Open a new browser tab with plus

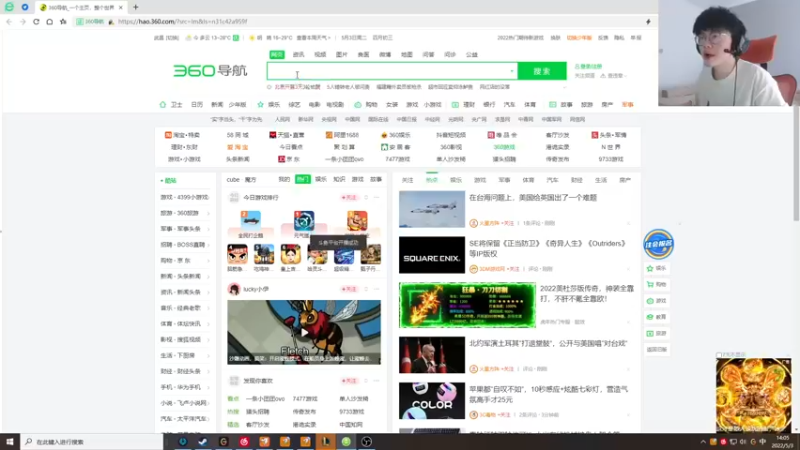(136, 7)
